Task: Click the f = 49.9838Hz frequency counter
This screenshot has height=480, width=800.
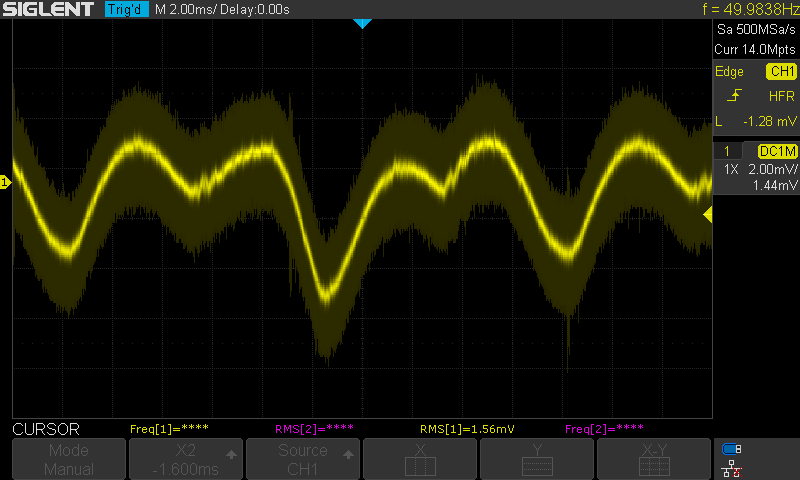Action: pyautogui.click(x=751, y=9)
